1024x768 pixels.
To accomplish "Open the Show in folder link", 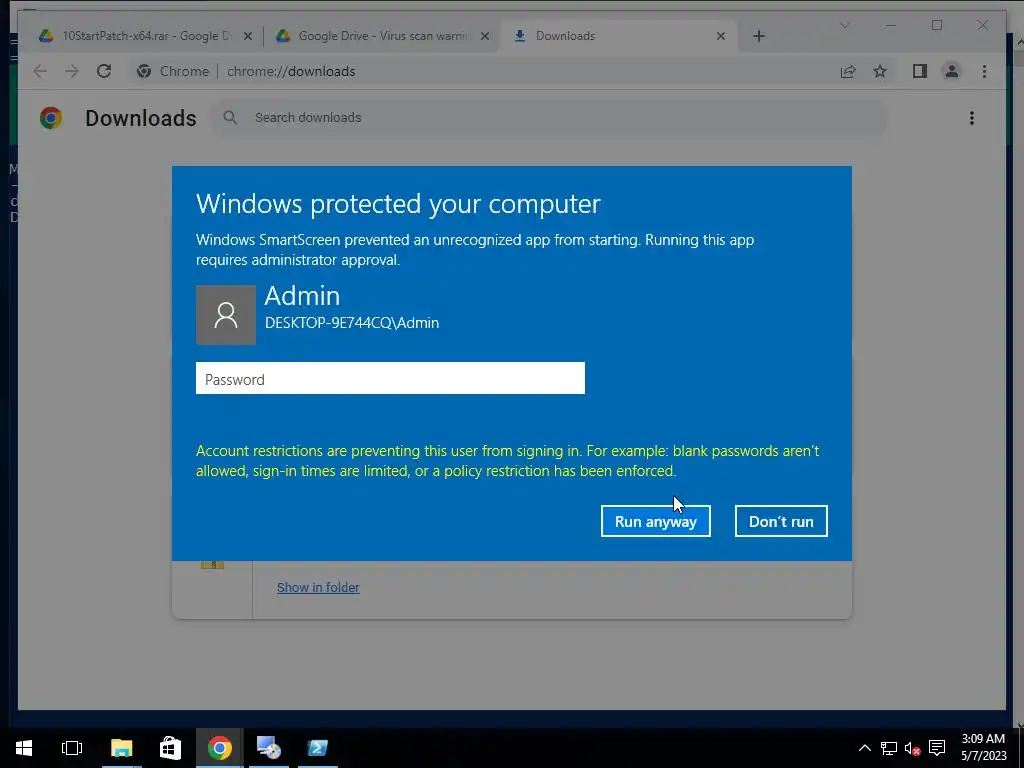I will click(318, 587).
